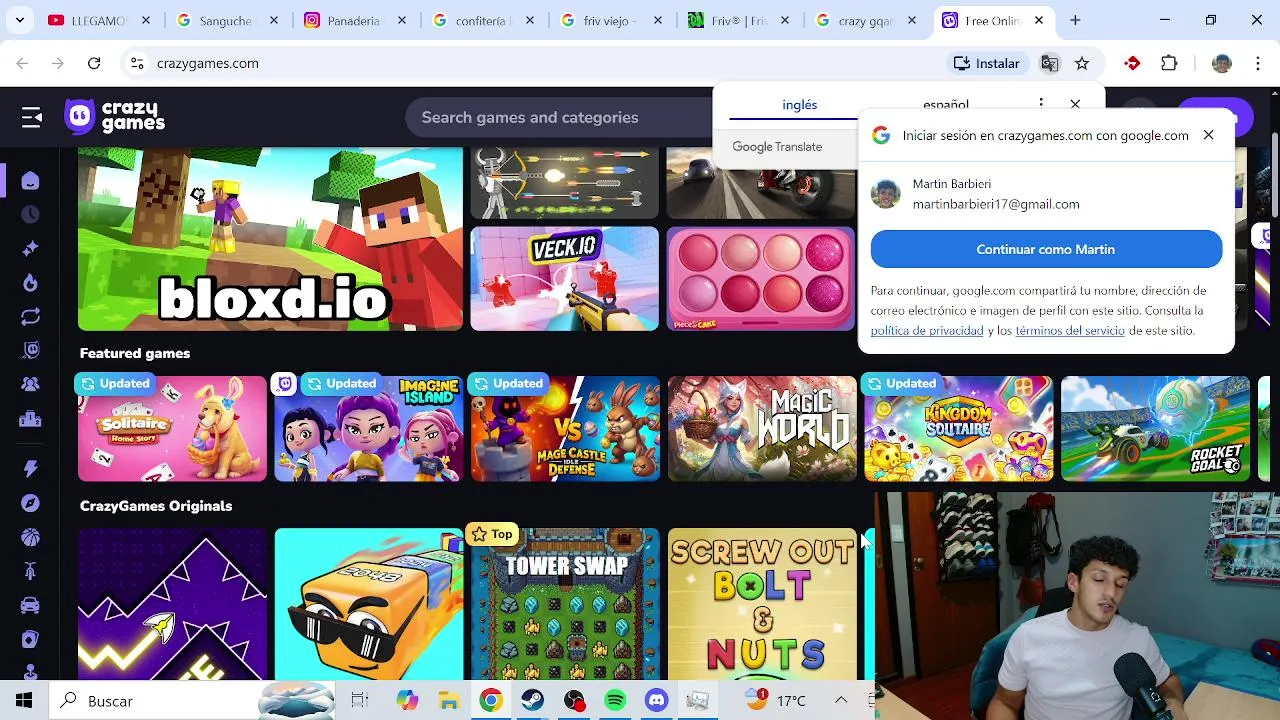The image size is (1280, 720).
Task: Open the CrazyGames logo home link
Action: tap(115, 117)
